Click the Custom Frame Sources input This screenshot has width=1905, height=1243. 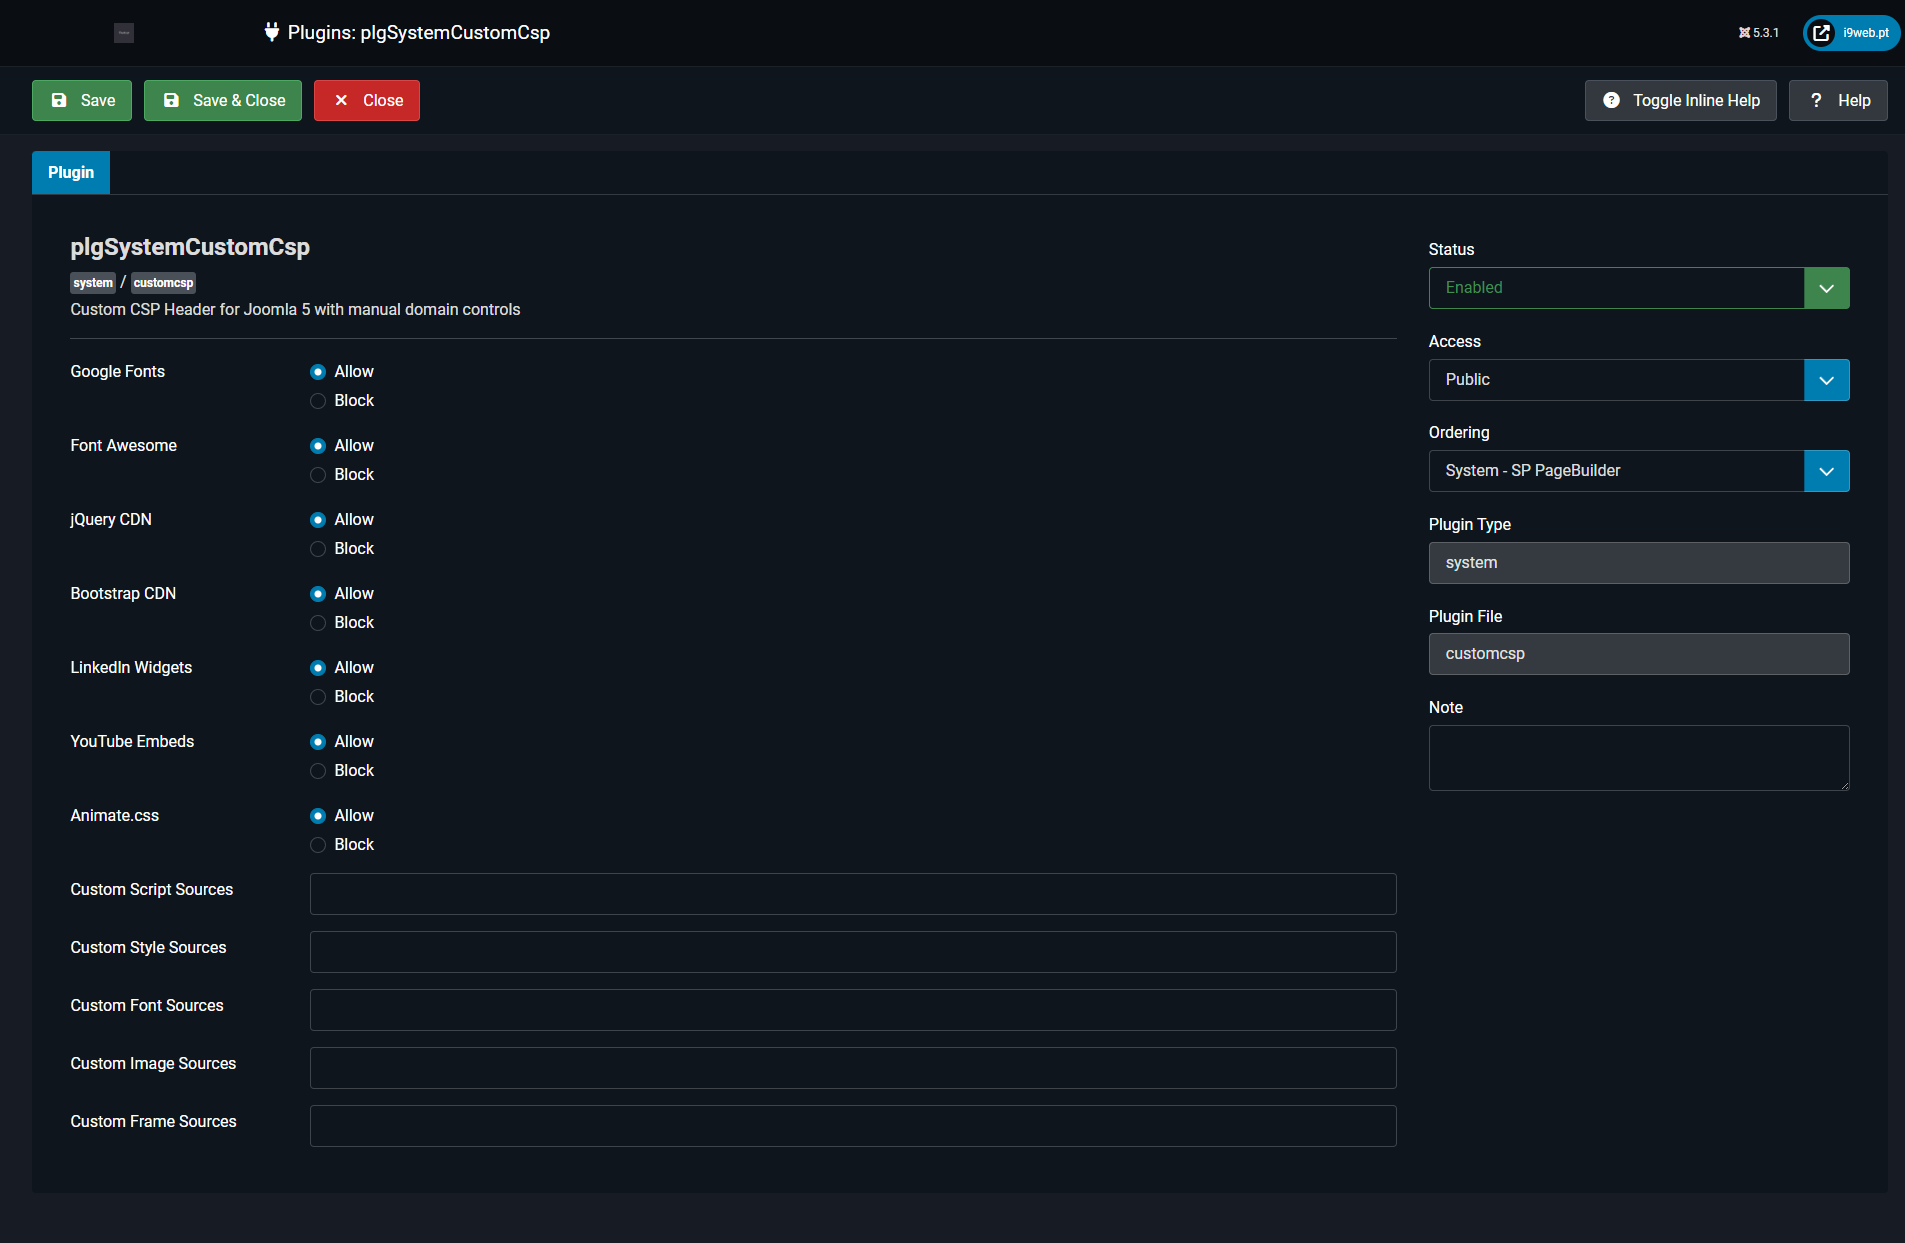tap(852, 1126)
